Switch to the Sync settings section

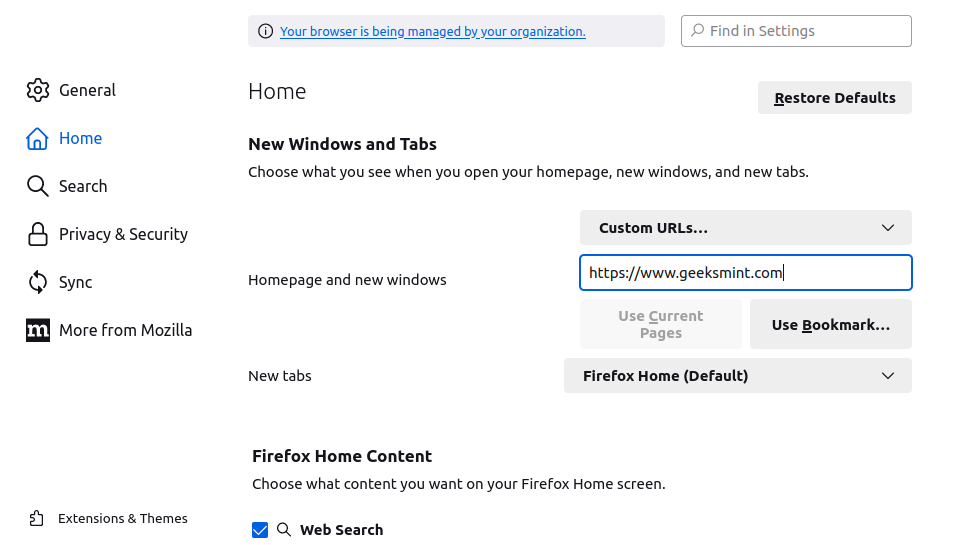point(75,282)
